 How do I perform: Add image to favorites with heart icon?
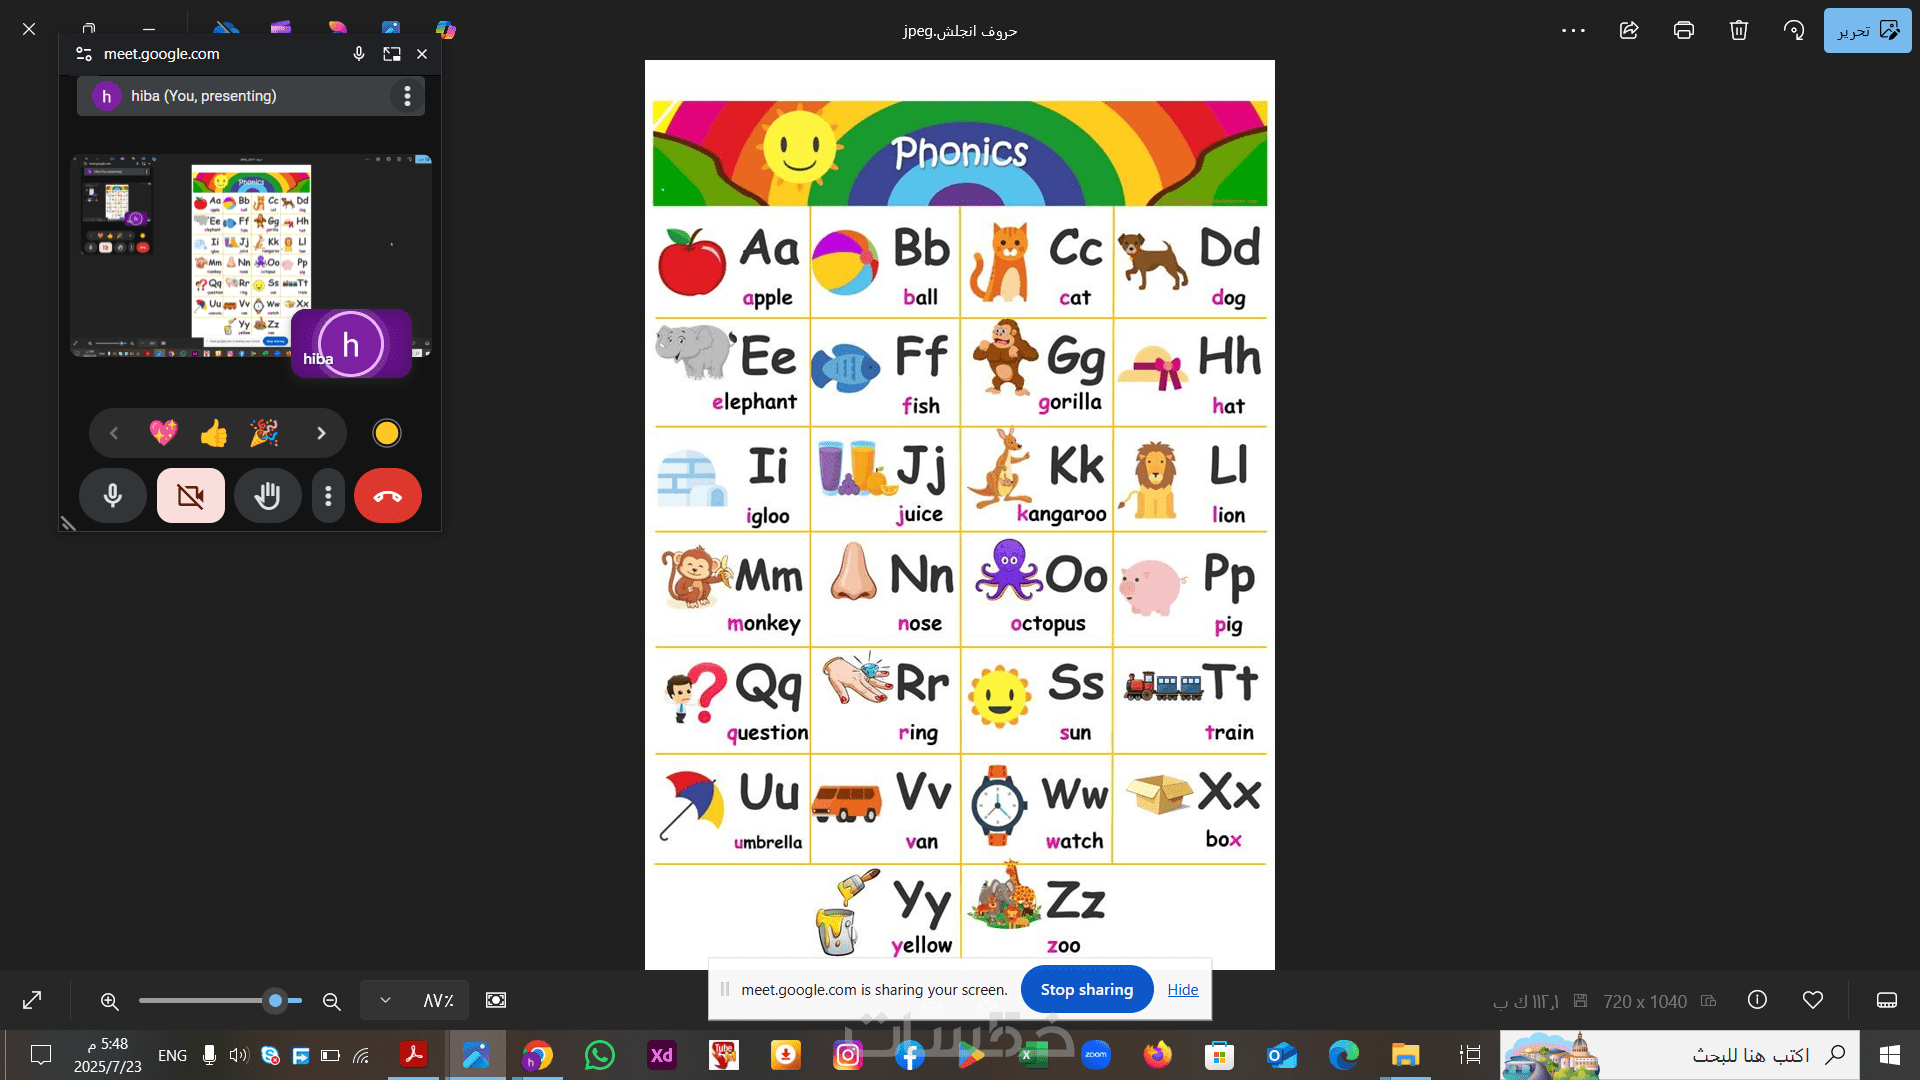tap(1812, 1000)
